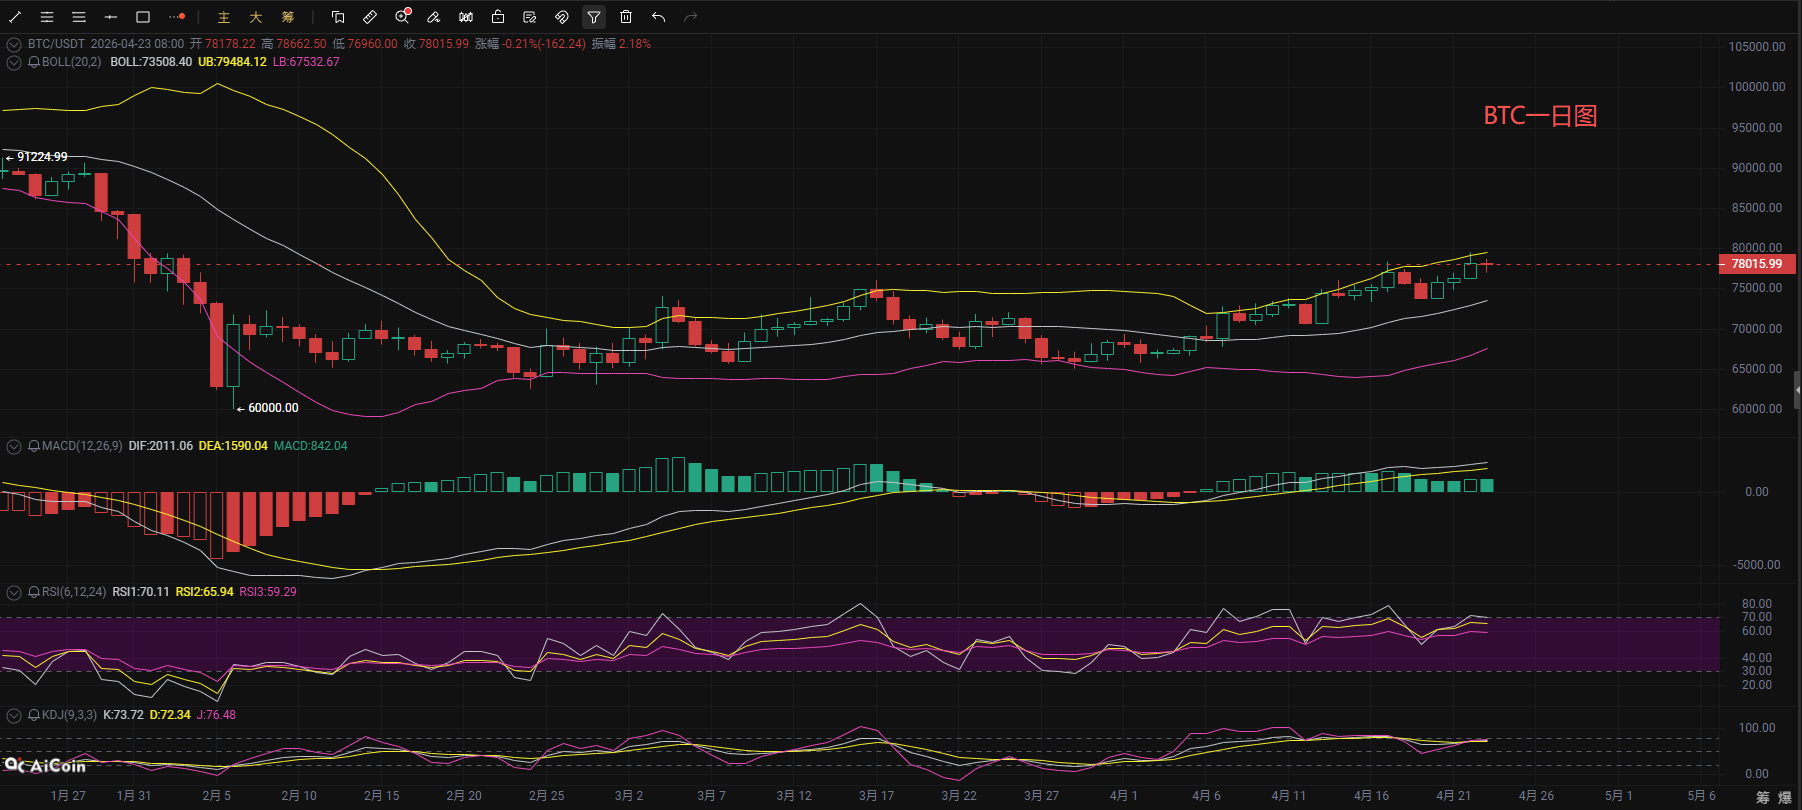Image resolution: width=1802 pixels, height=810 pixels.
Task: Click the 筹 tab at bottom right
Action: click(1763, 797)
